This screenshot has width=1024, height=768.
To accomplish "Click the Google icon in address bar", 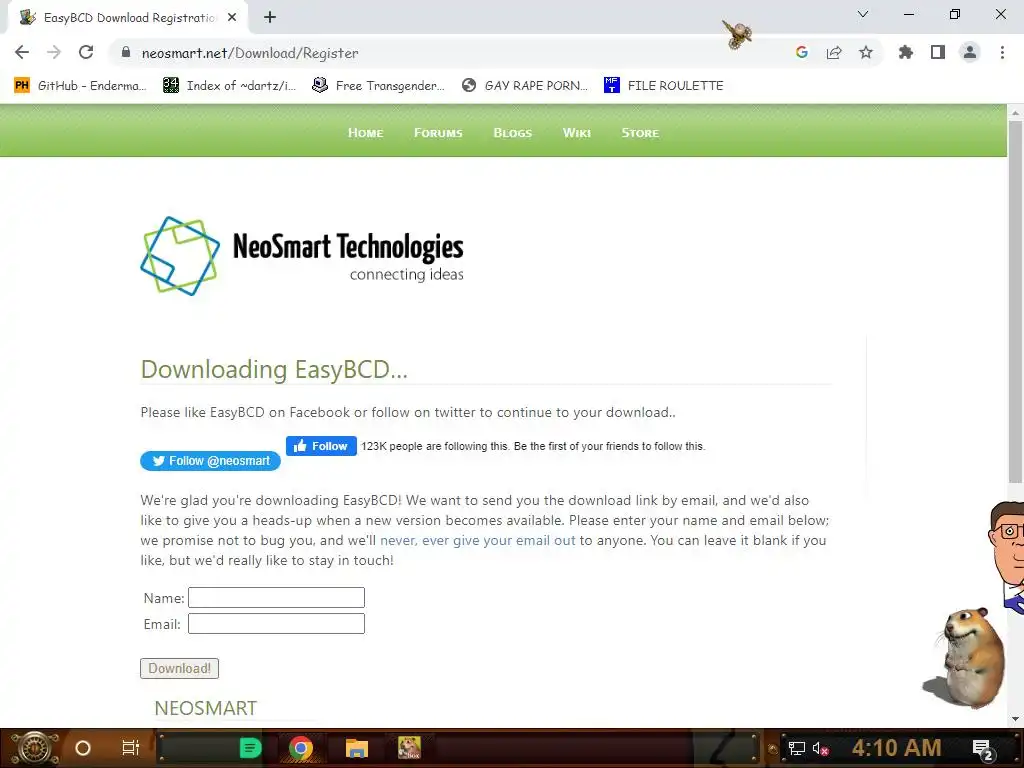I will coord(802,52).
